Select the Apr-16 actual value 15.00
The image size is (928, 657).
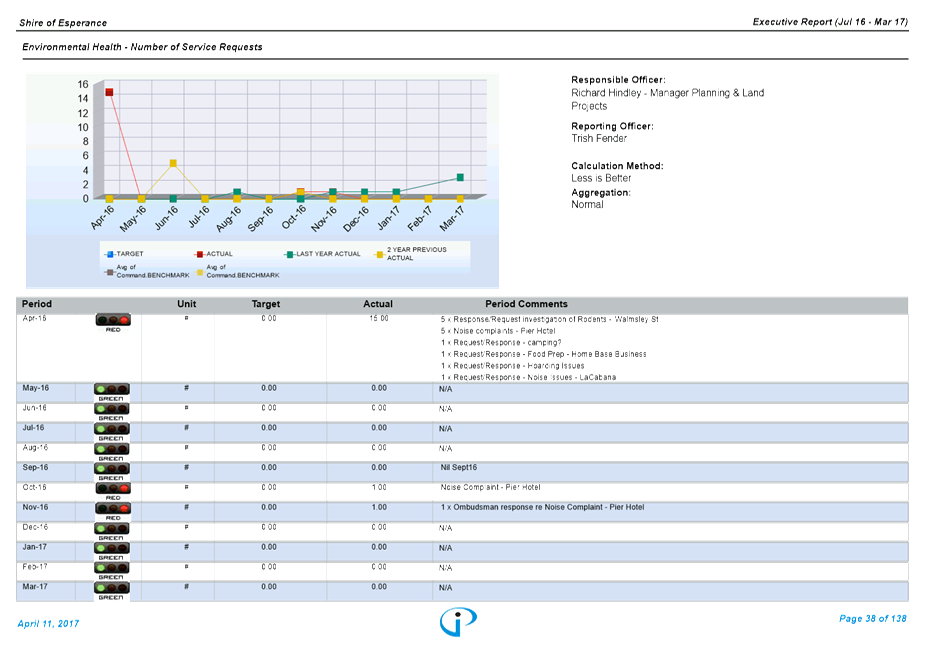tap(379, 318)
